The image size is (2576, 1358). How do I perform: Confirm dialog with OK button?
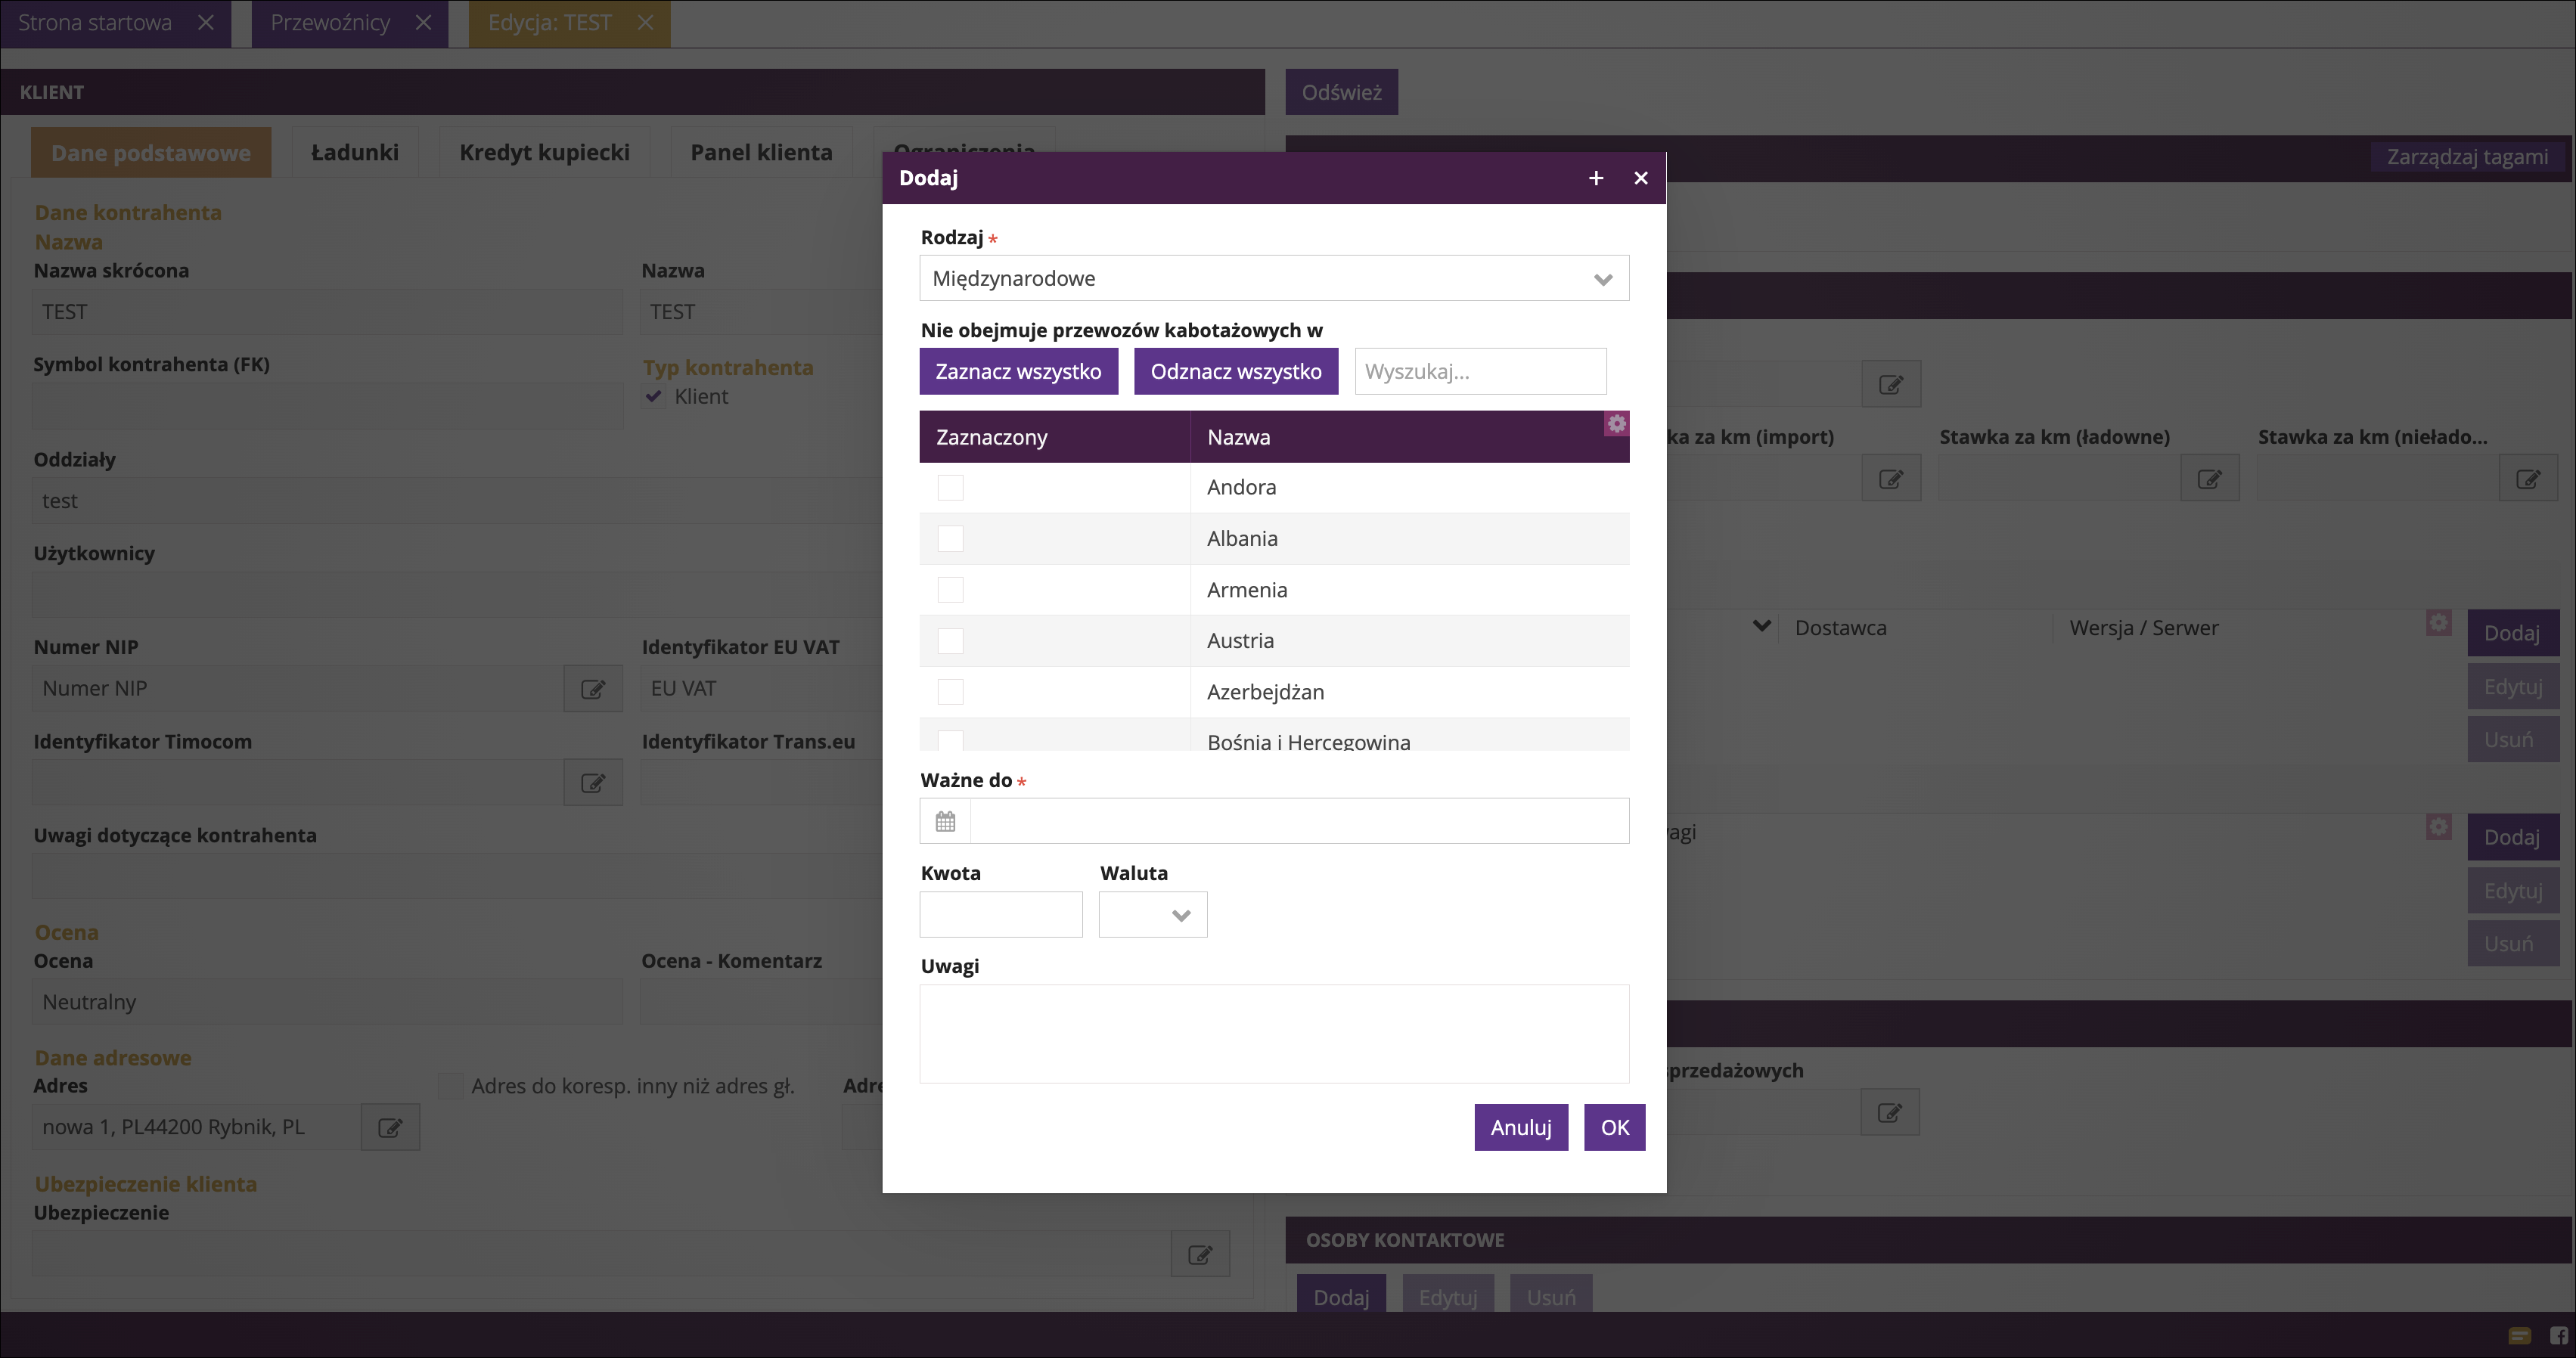point(1615,1128)
